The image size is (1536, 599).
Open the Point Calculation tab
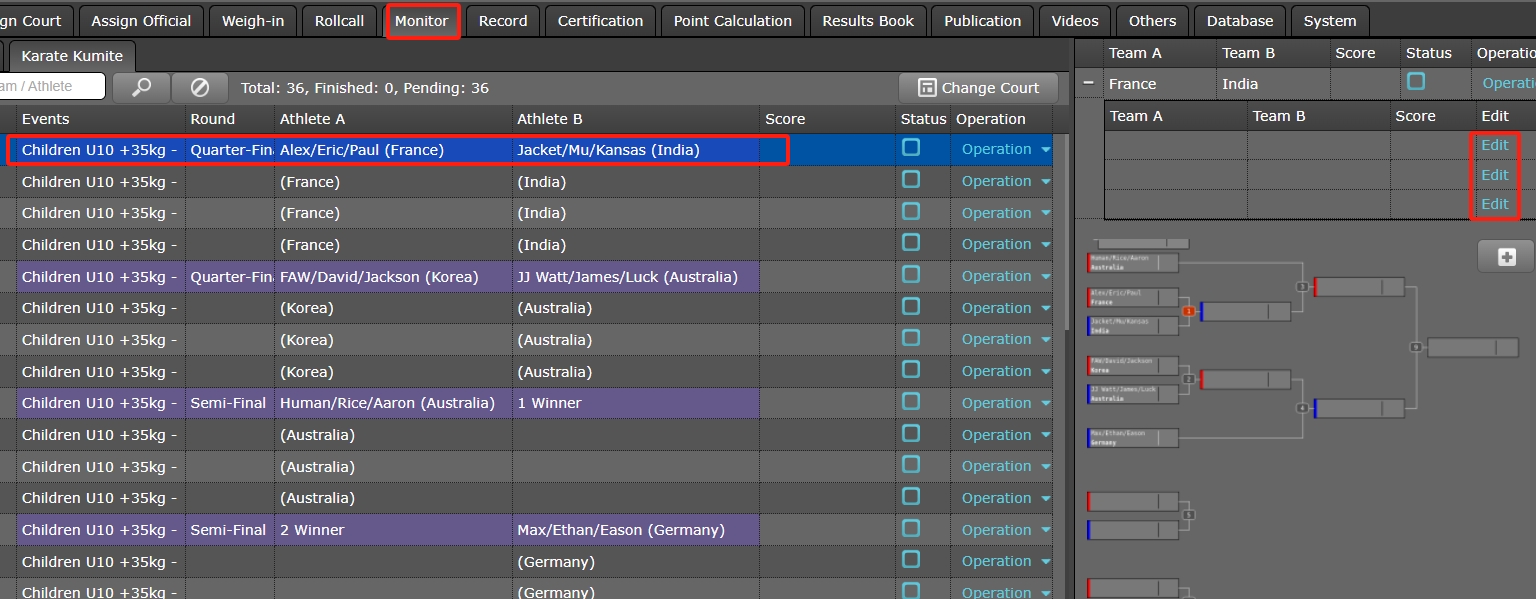[x=732, y=21]
